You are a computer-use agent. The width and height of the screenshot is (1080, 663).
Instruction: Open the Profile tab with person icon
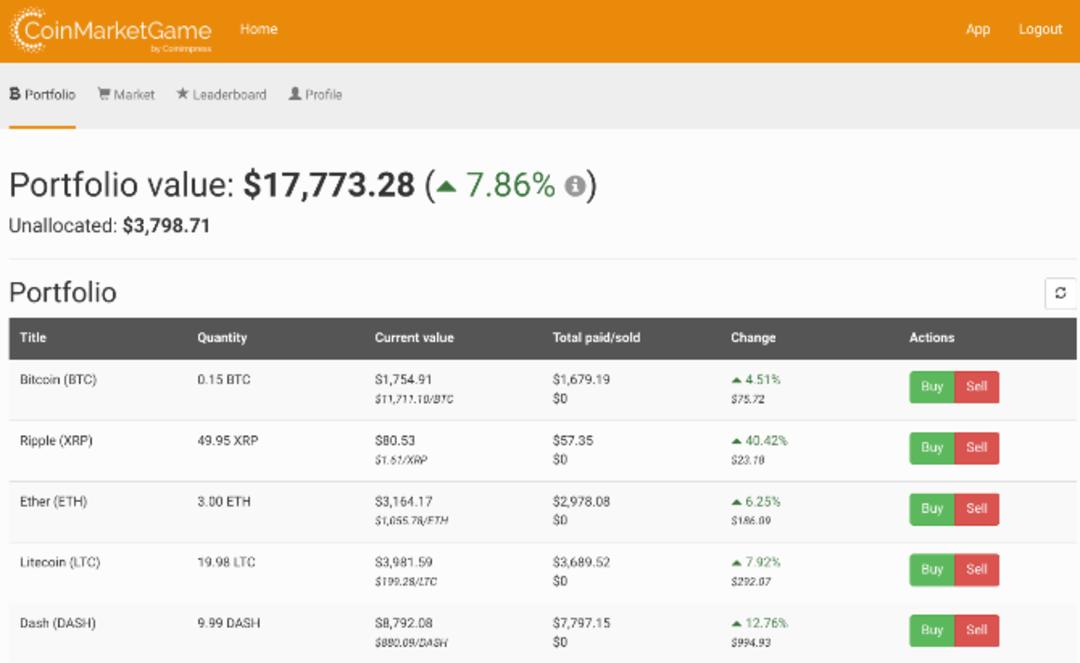(315, 94)
